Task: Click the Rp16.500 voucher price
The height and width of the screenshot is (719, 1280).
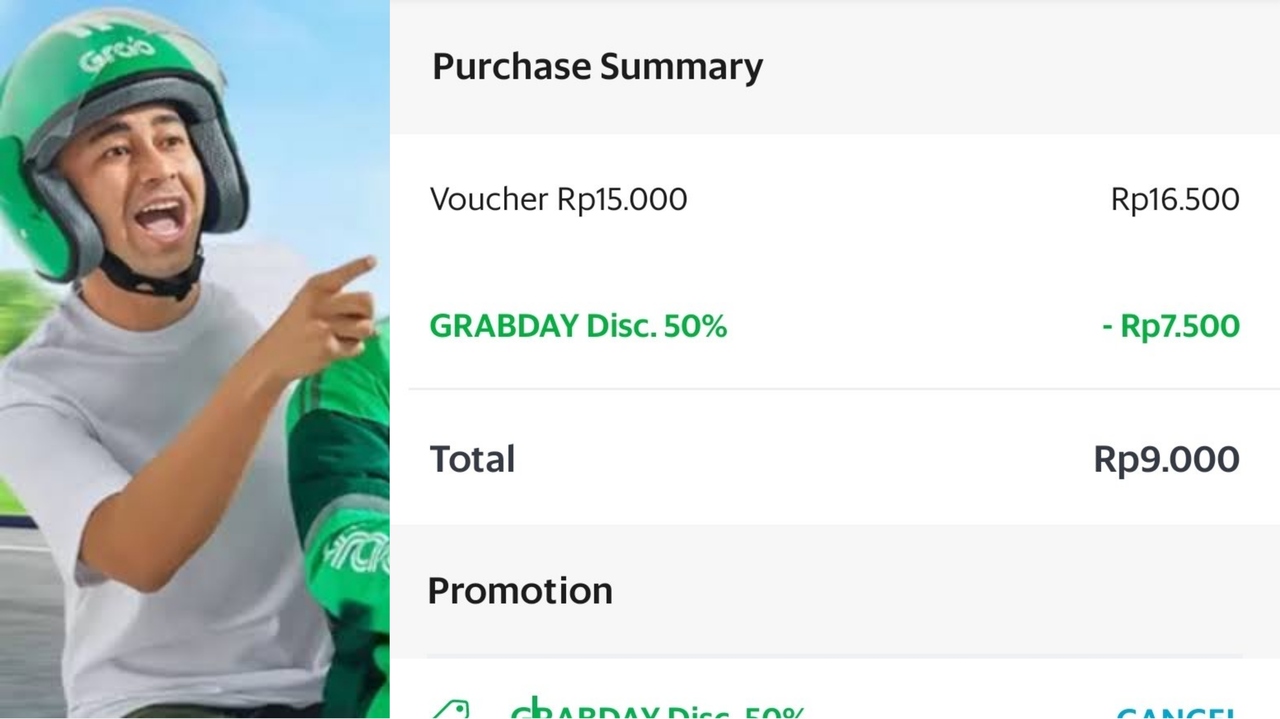Action: click(1174, 199)
